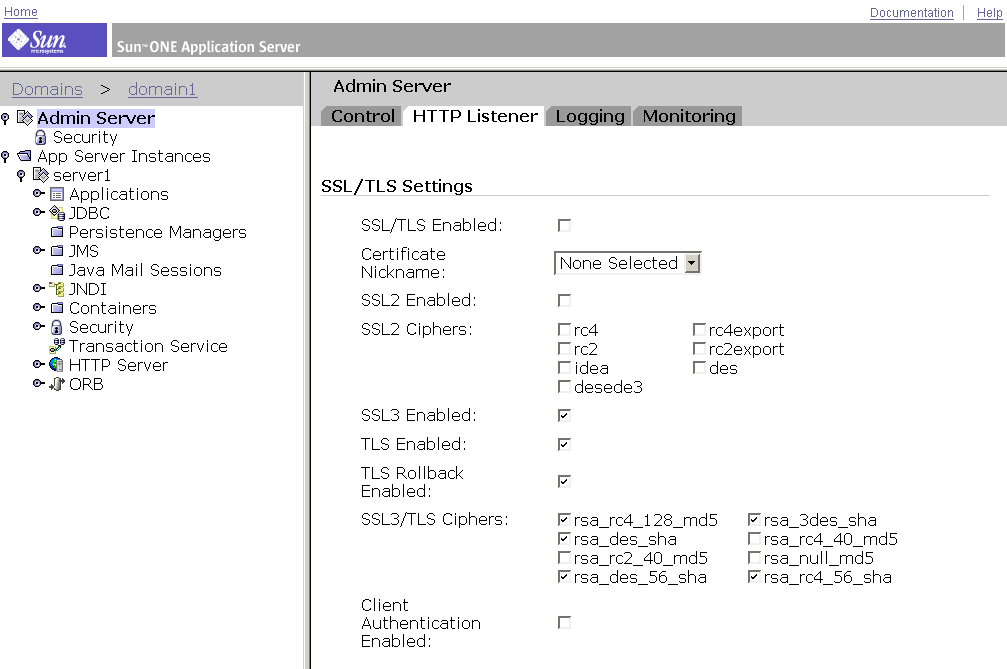
Task: Uncheck the rsa_3des_sha cipher
Action: tap(755, 519)
